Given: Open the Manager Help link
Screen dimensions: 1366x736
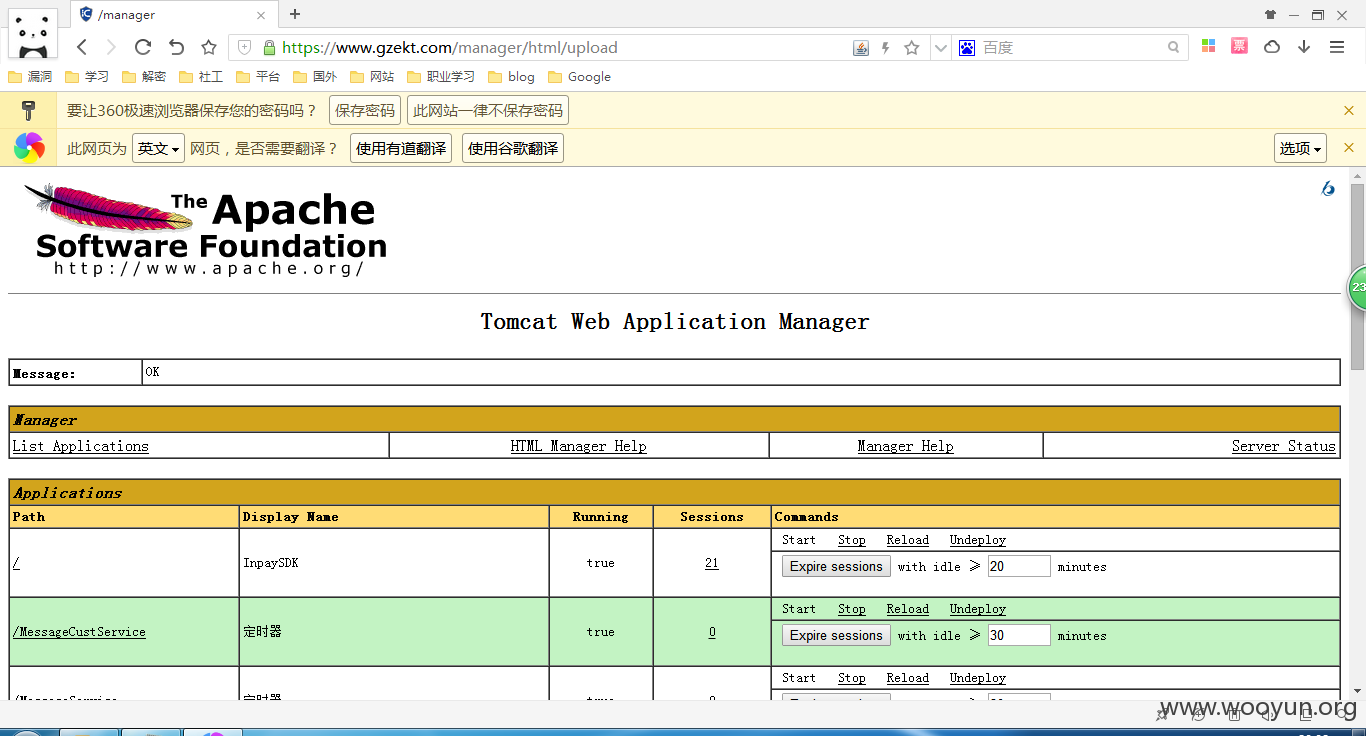Looking at the screenshot, I should click(905, 446).
